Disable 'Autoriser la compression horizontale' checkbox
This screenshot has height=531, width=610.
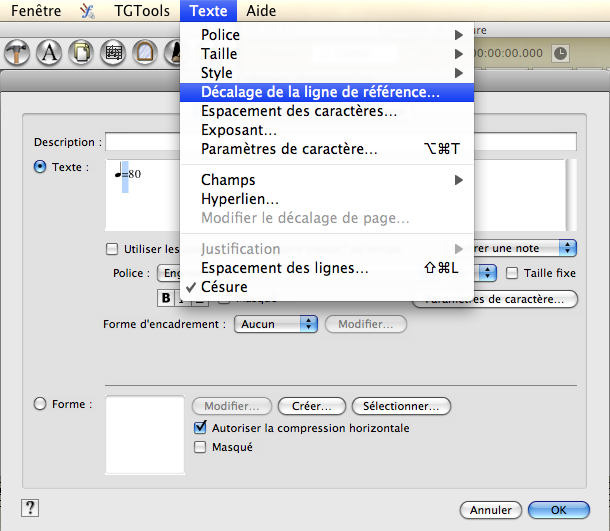[x=200, y=428]
